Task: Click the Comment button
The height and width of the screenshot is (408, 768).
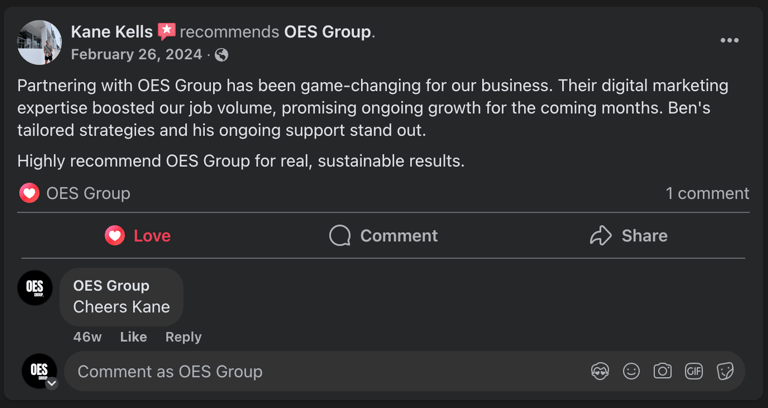Action: 384,236
